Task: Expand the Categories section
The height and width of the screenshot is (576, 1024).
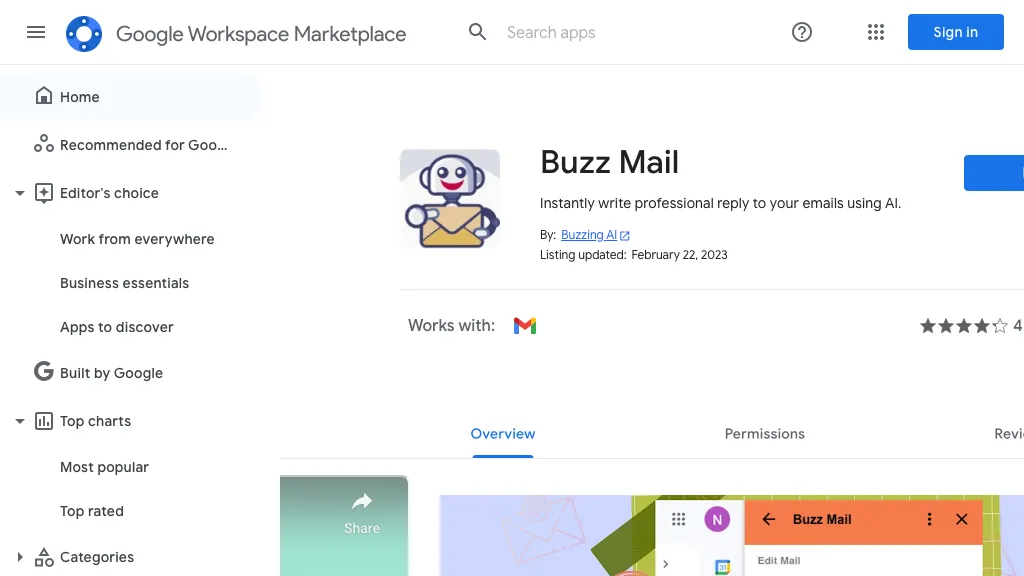Action: [19, 557]
